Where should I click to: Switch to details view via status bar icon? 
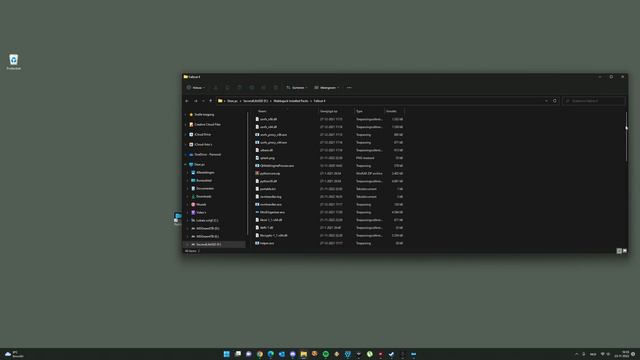tap(619, 251)
